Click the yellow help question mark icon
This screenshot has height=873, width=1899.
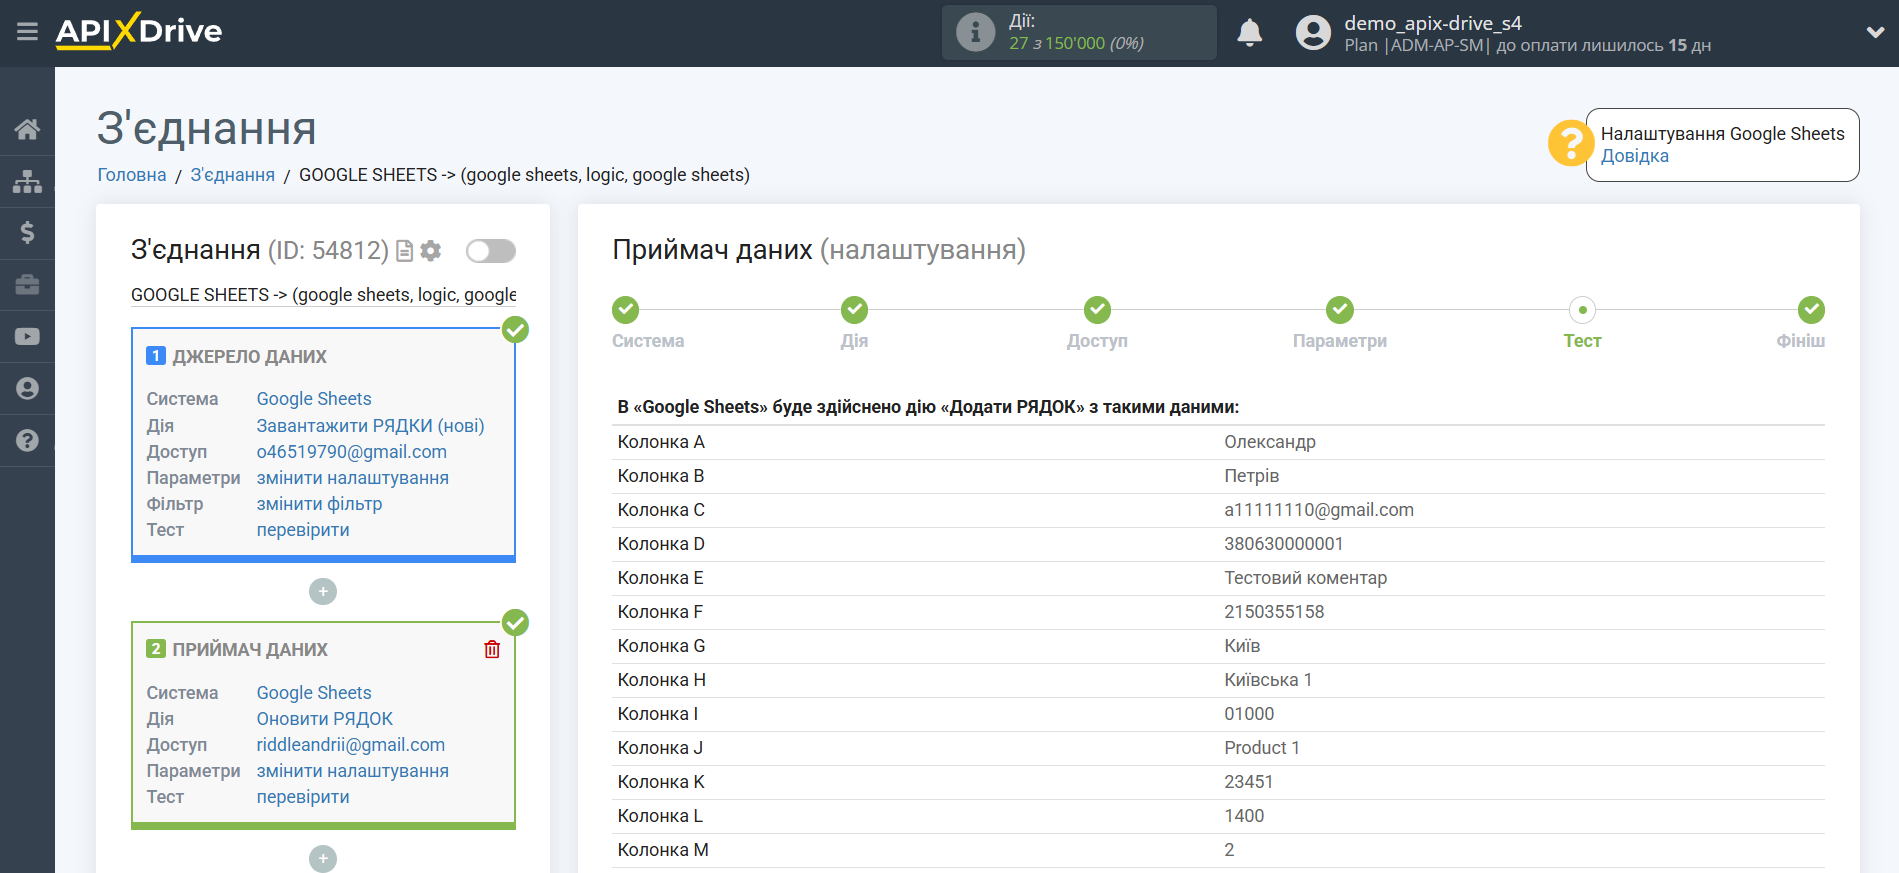[1570, 143]
